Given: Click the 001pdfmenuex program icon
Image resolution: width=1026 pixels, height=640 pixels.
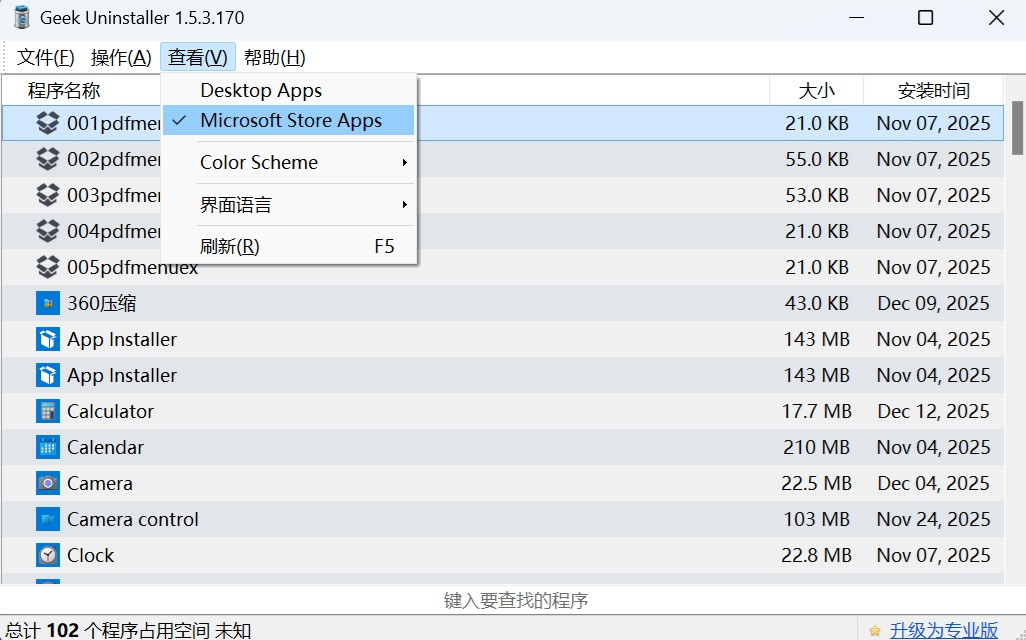Looking at the screenshot, I should point(47,123).
